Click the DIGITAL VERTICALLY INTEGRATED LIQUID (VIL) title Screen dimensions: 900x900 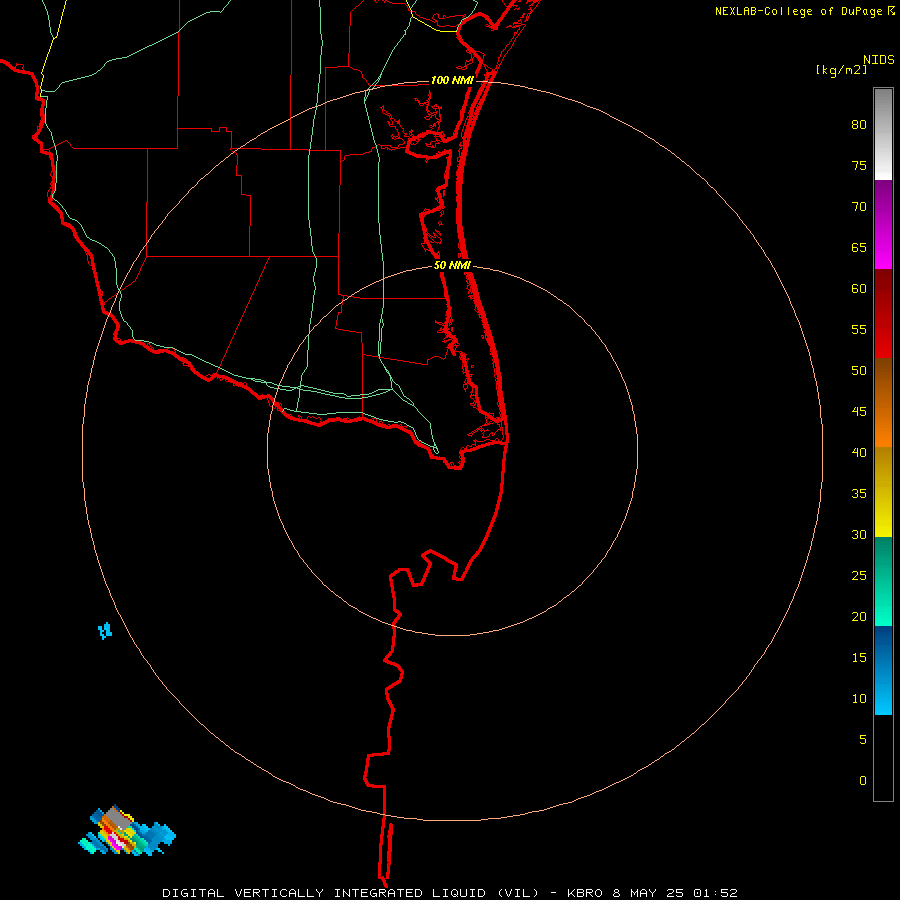(351, 893)
